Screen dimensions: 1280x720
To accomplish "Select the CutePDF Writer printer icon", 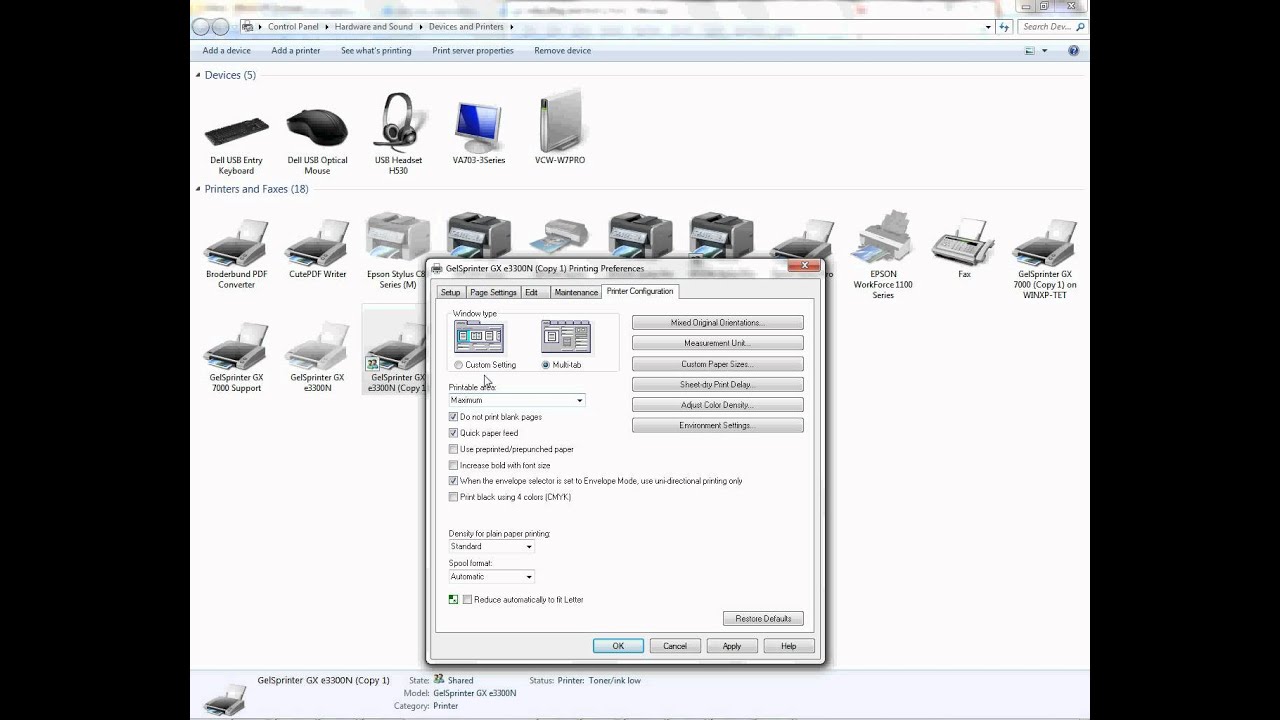I will pyautogui.click(x=316, y=240).
